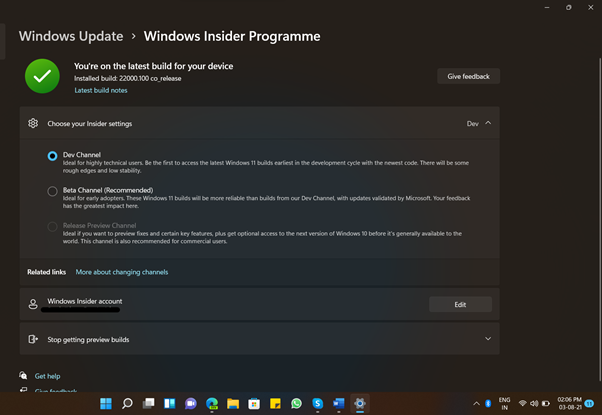Viewport: 602px width, 415px height.
Task: Open Latest build notes link
Action: [x=101, y=90]
